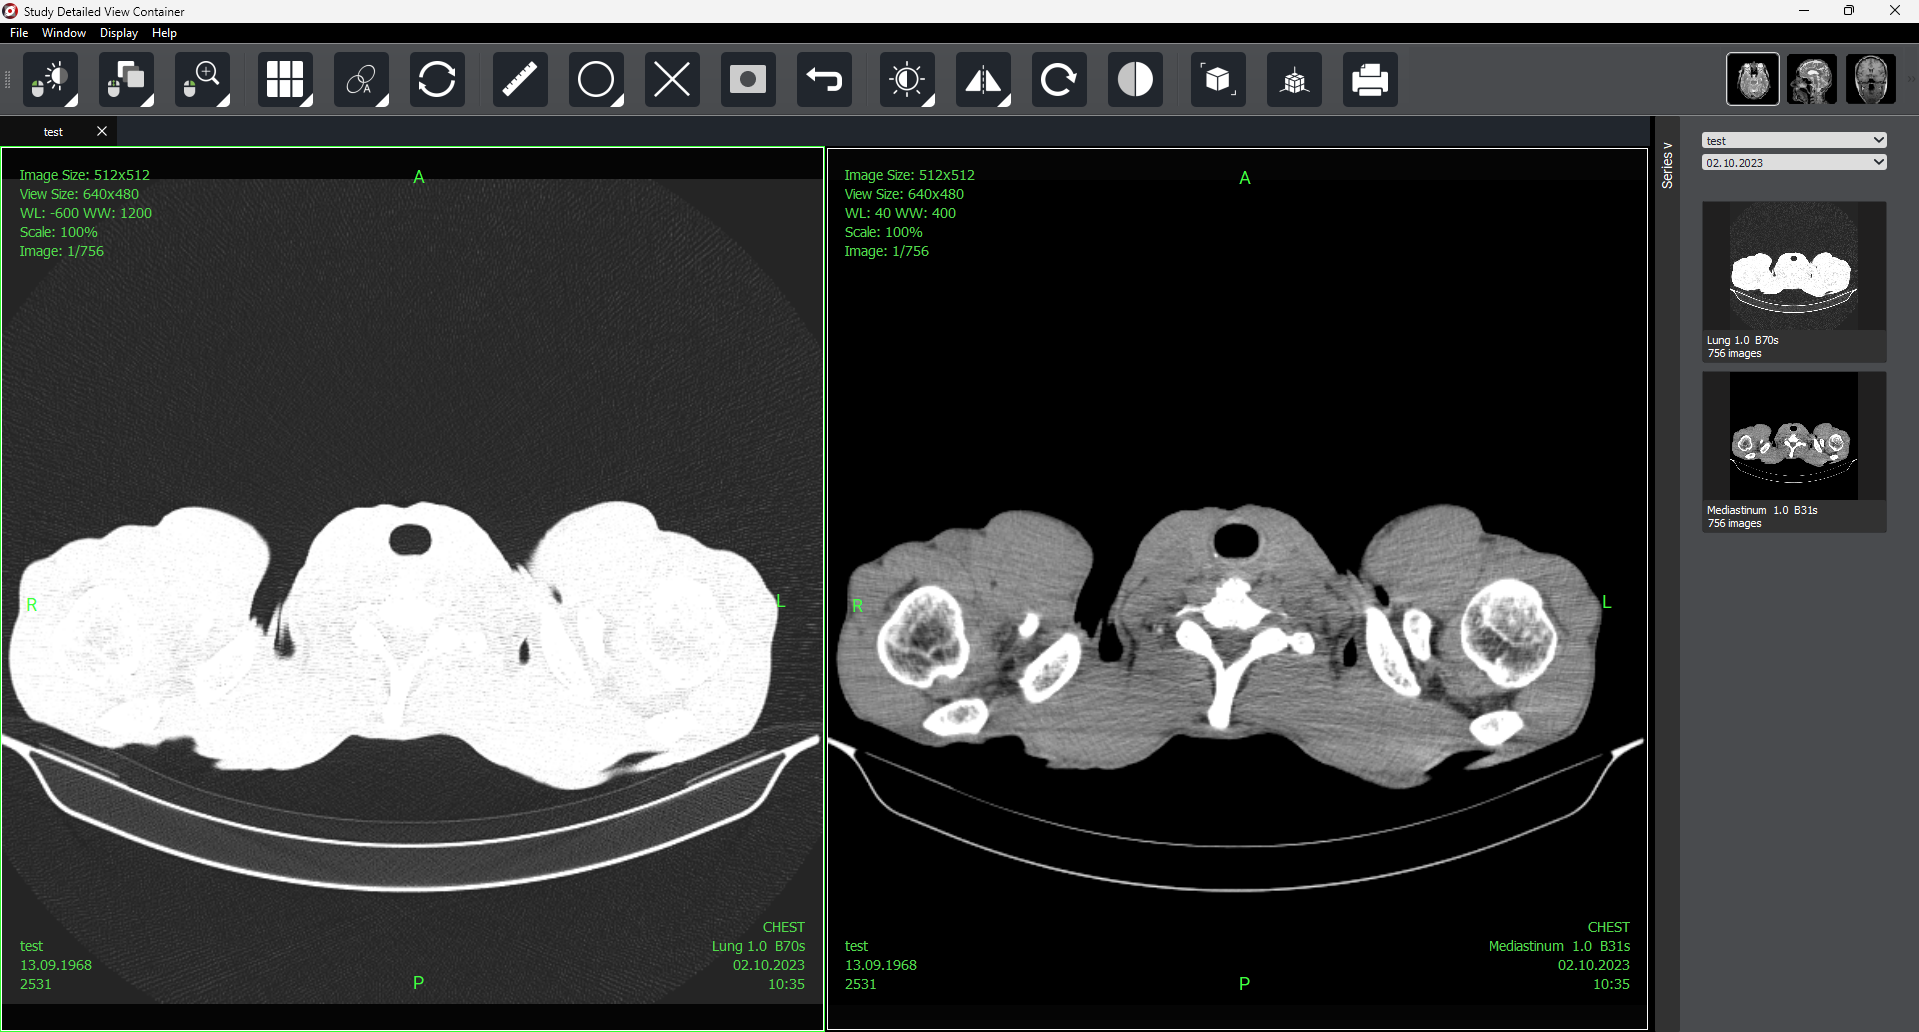Click the screenshot capture icon
This screenshot has height=1032, width=1919.
748,79
